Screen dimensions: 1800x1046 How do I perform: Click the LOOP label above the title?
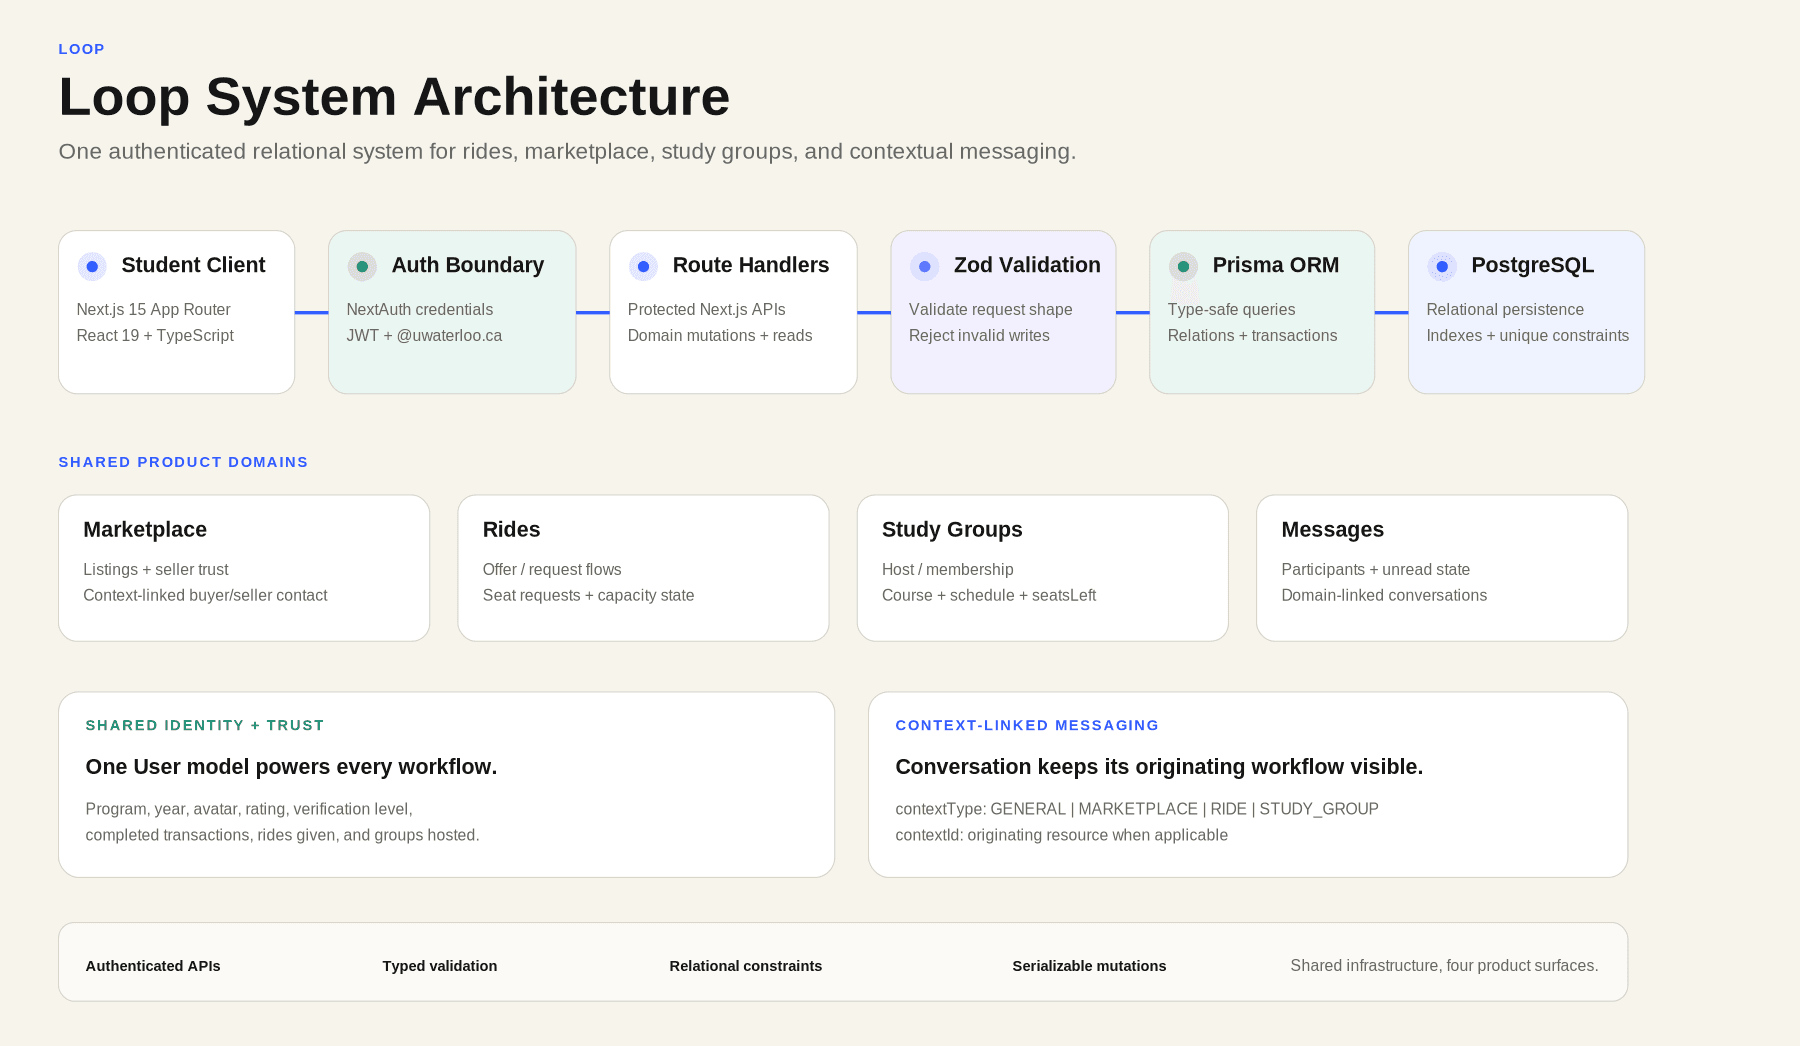(82, 49)
